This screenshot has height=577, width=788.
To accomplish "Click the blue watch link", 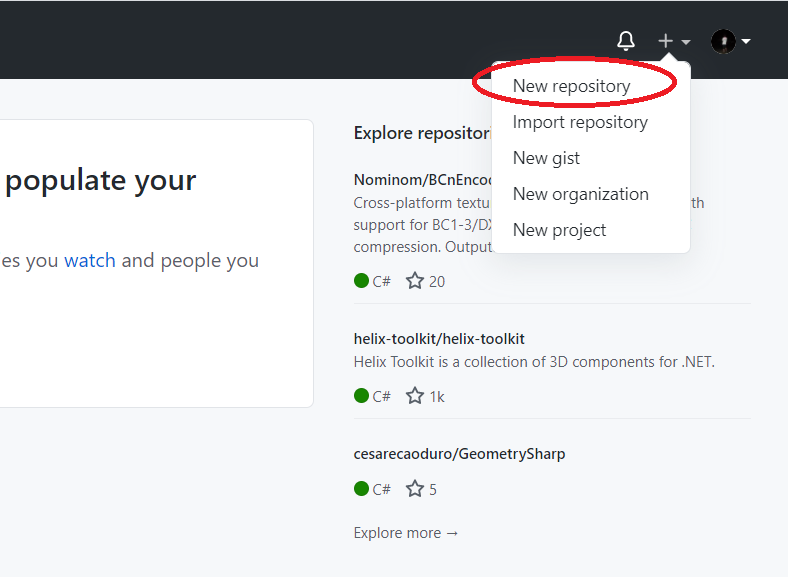I will [90, 260].
